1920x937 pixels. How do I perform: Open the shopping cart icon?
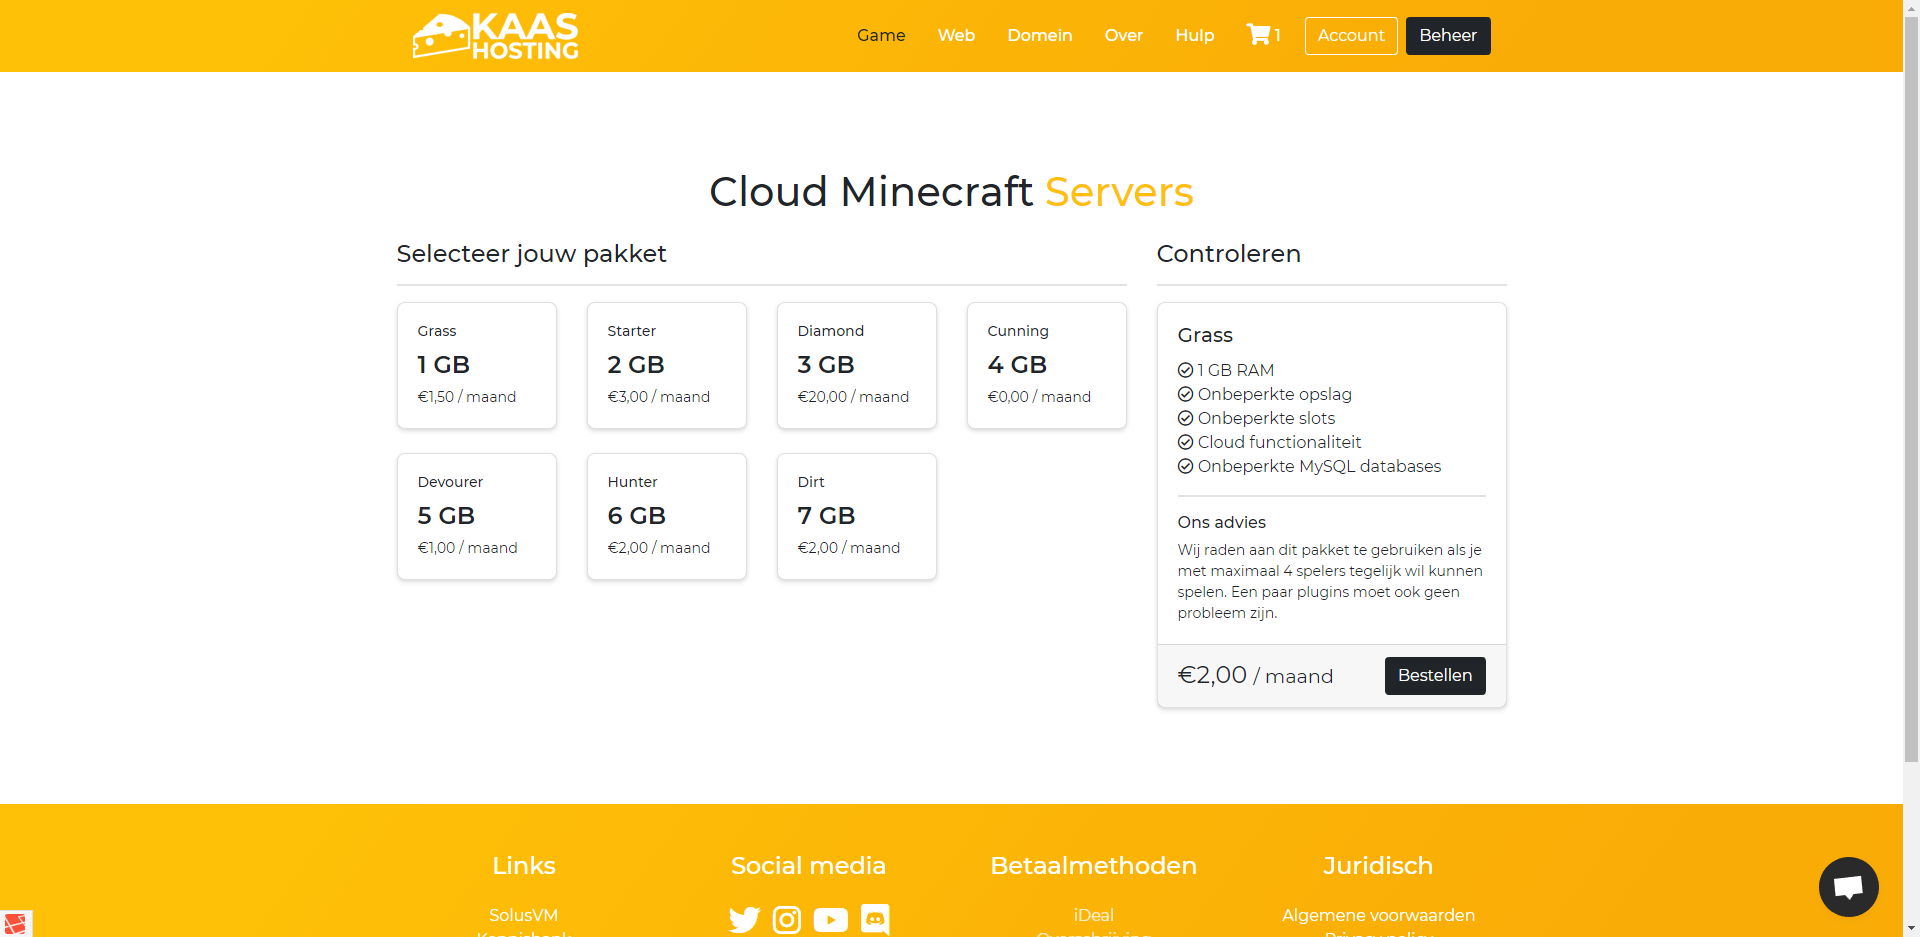(1258, 35)
